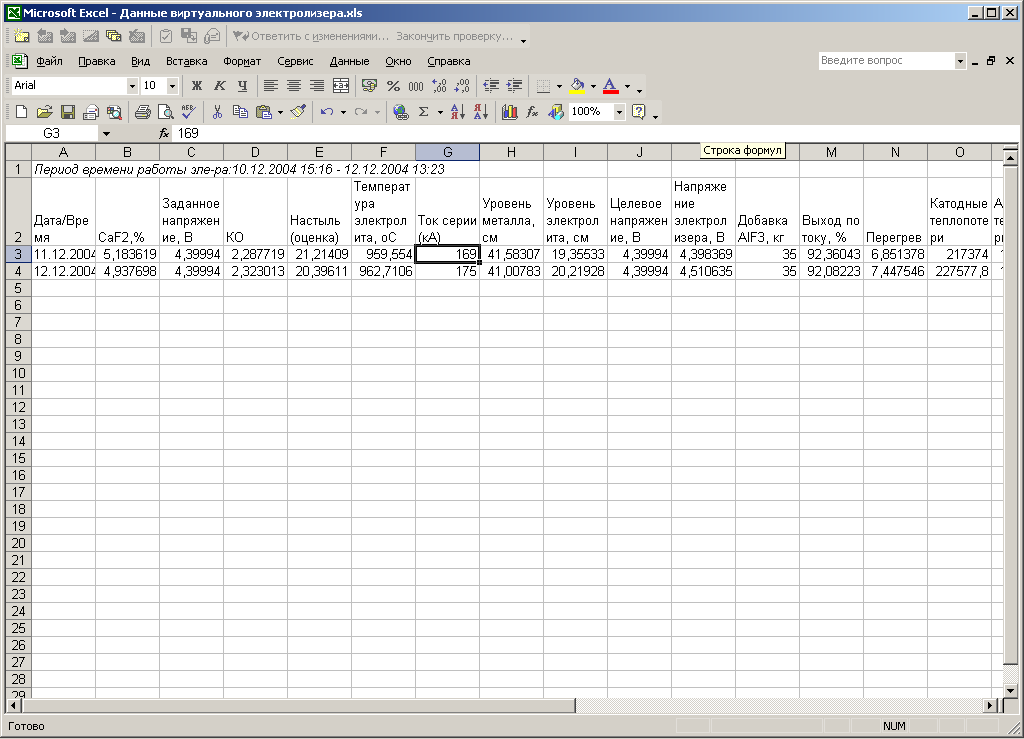
Task: Launch the Chart Wizard
Action: point(509,112)
